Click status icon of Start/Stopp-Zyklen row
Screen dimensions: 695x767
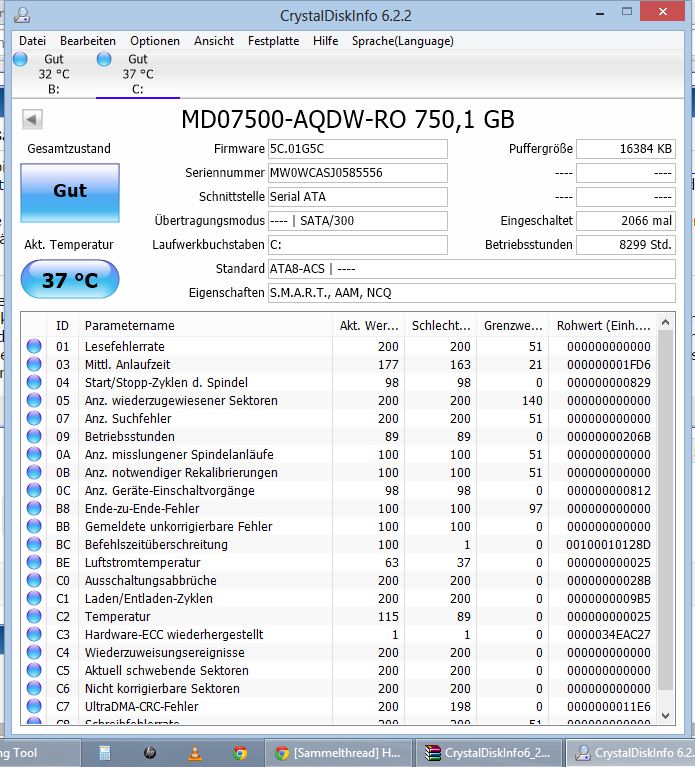34,383
